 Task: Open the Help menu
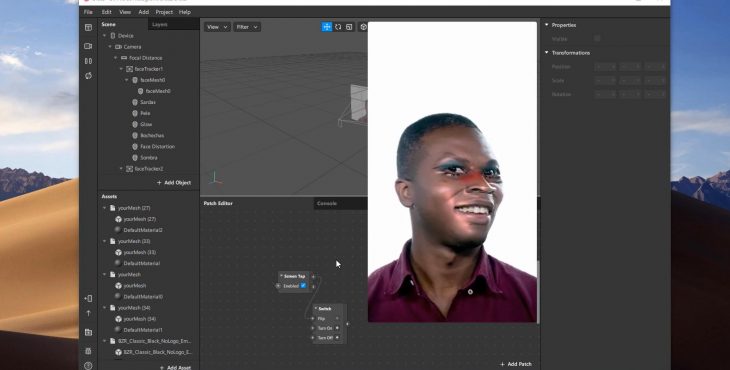pos(185,12)
